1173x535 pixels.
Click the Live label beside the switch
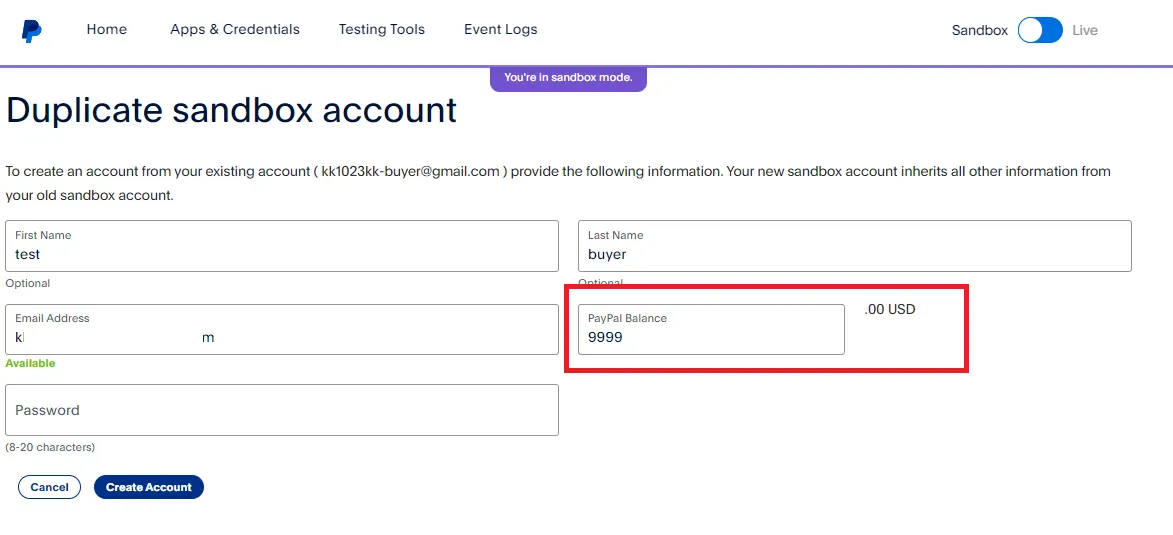pyautogui.click(x=1085, y=31)
